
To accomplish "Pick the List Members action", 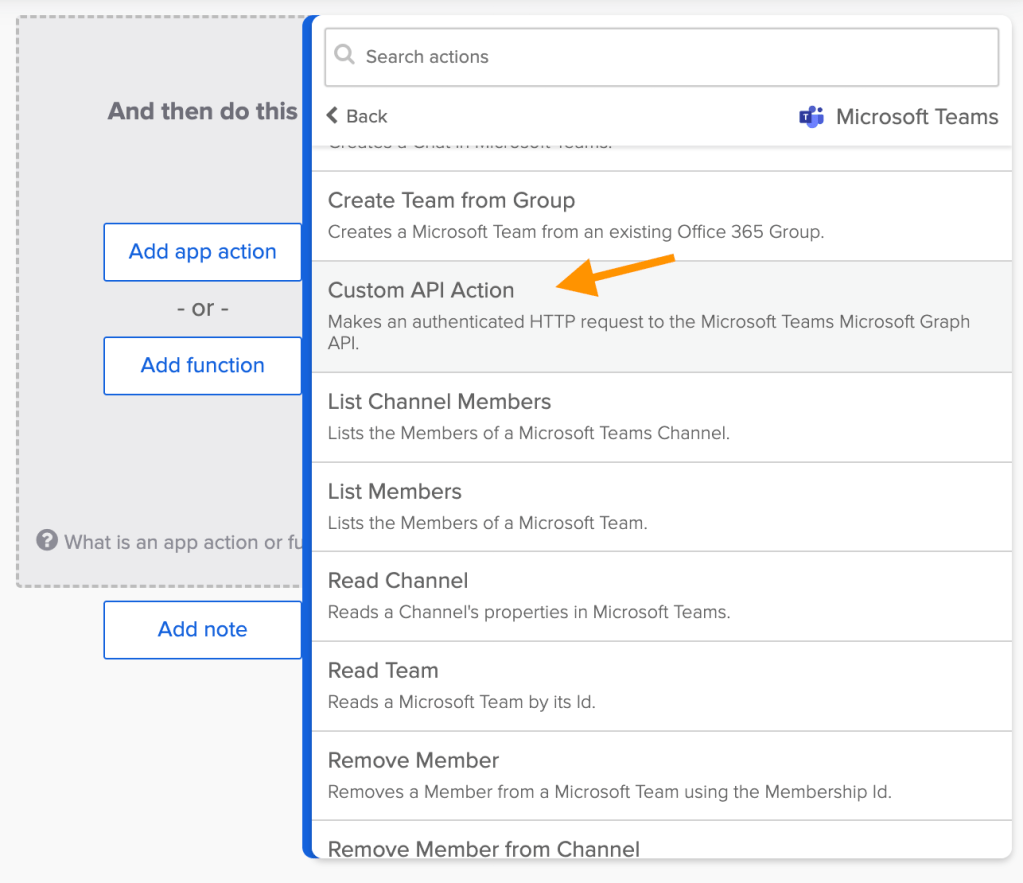I will (x=660, y=506).
